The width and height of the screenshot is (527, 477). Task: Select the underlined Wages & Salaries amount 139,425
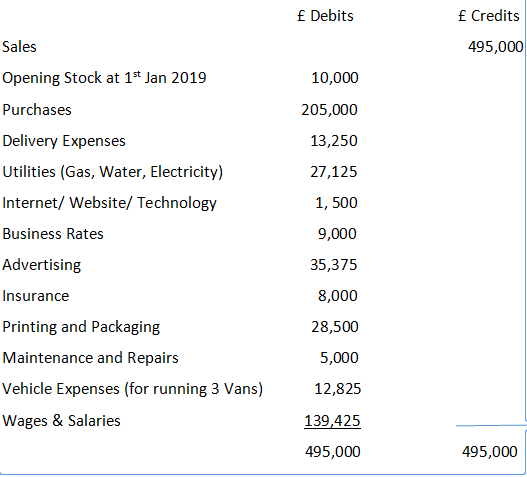pos(332,421)
